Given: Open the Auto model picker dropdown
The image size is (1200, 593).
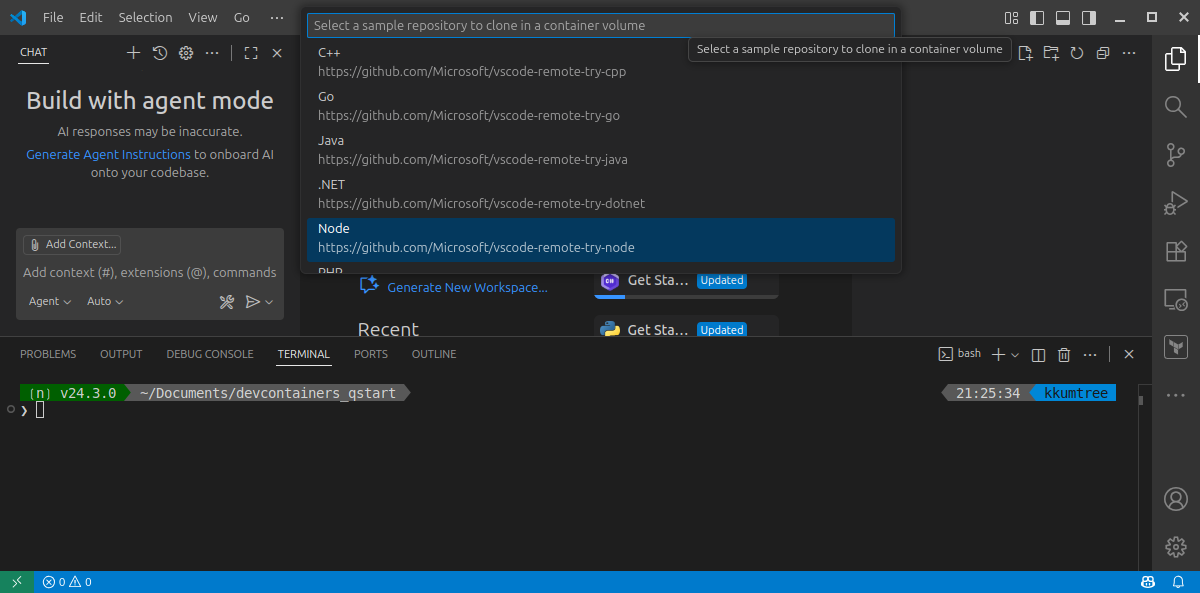Looking at the screenshot, I should pos(105,302).
